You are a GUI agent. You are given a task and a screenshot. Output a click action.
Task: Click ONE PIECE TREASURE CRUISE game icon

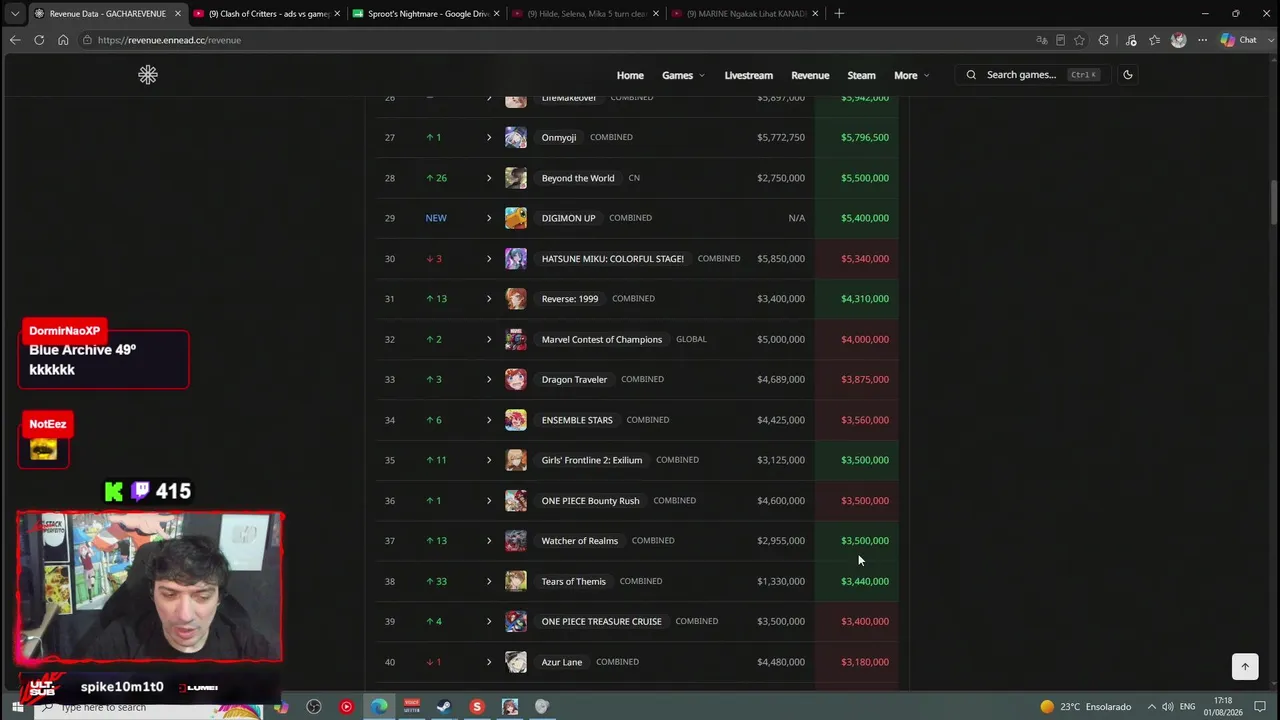pyautogui.click(x=516, y=622)
